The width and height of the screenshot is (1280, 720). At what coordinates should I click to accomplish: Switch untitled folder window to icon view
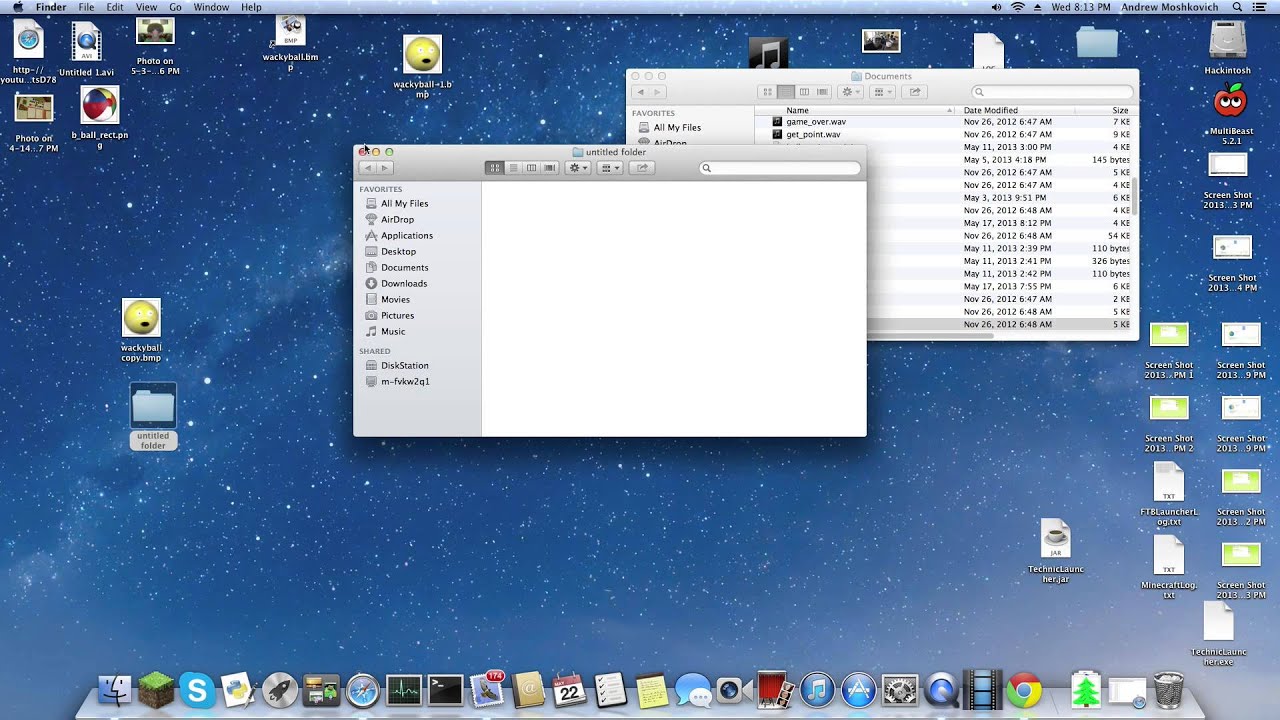coord(494,168)
